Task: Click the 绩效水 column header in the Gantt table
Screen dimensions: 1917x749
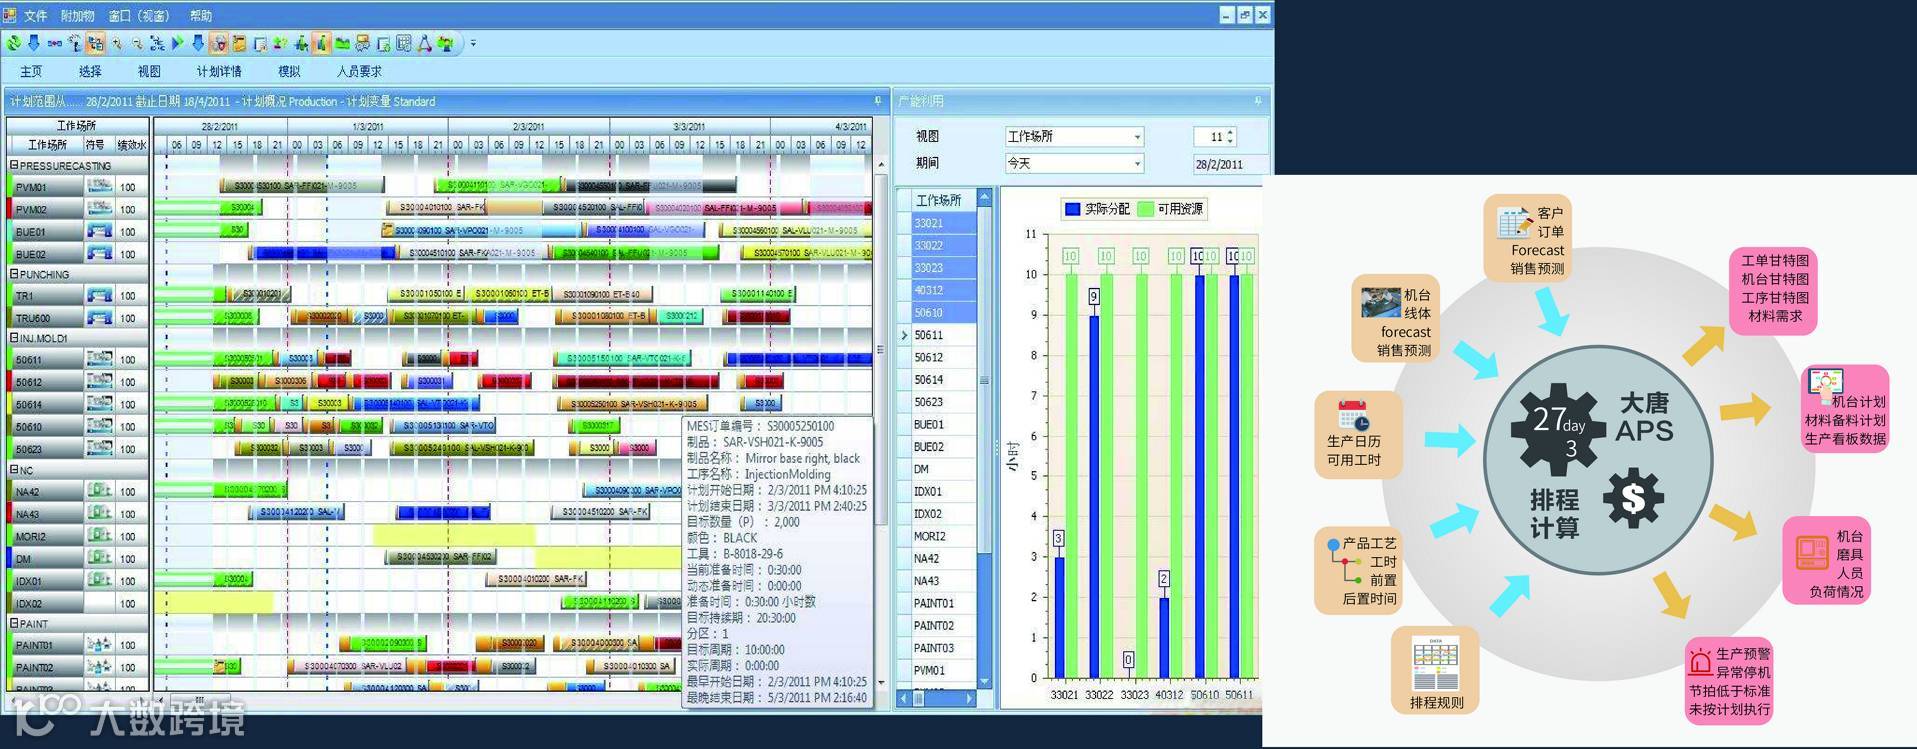Action: pyautogui.click(x=131, y=145)
